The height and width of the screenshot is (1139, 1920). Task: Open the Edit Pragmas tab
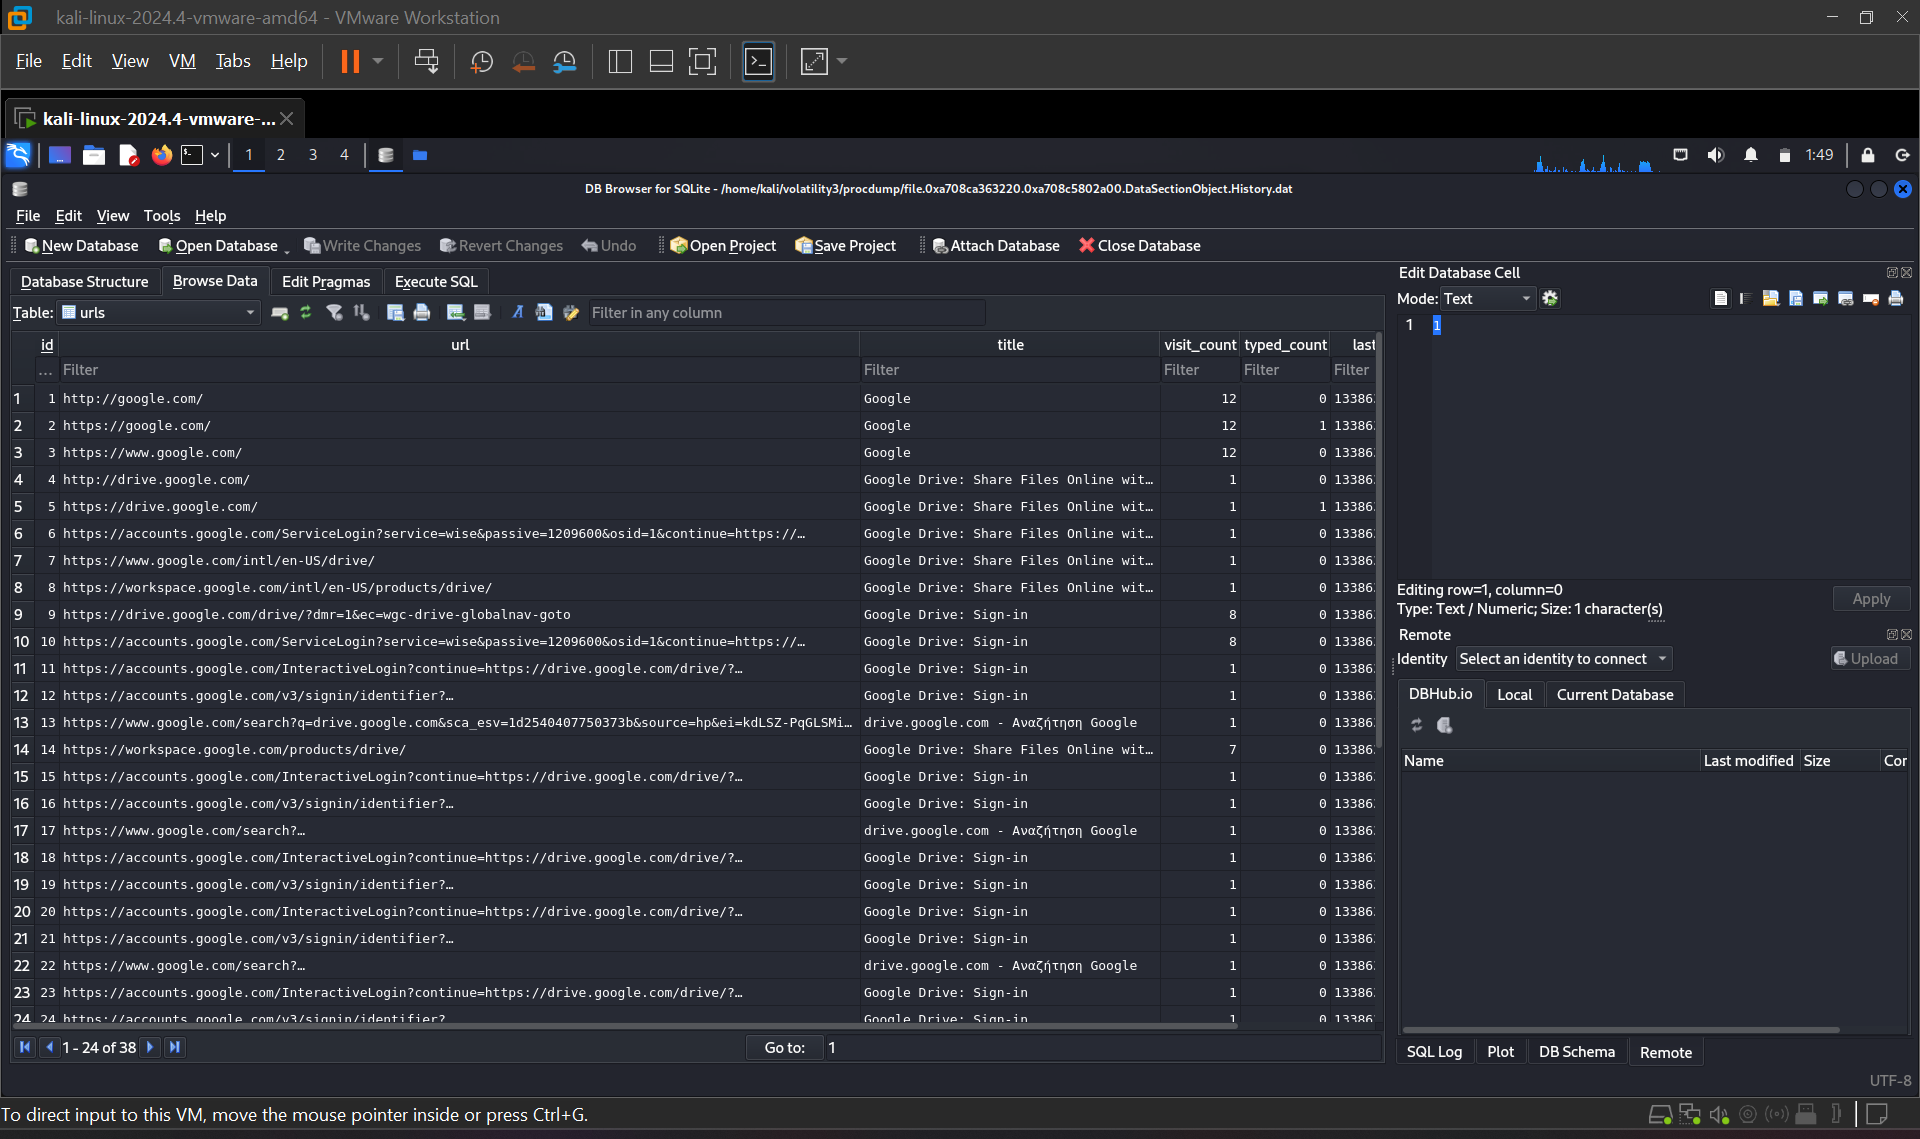(326, 282)
